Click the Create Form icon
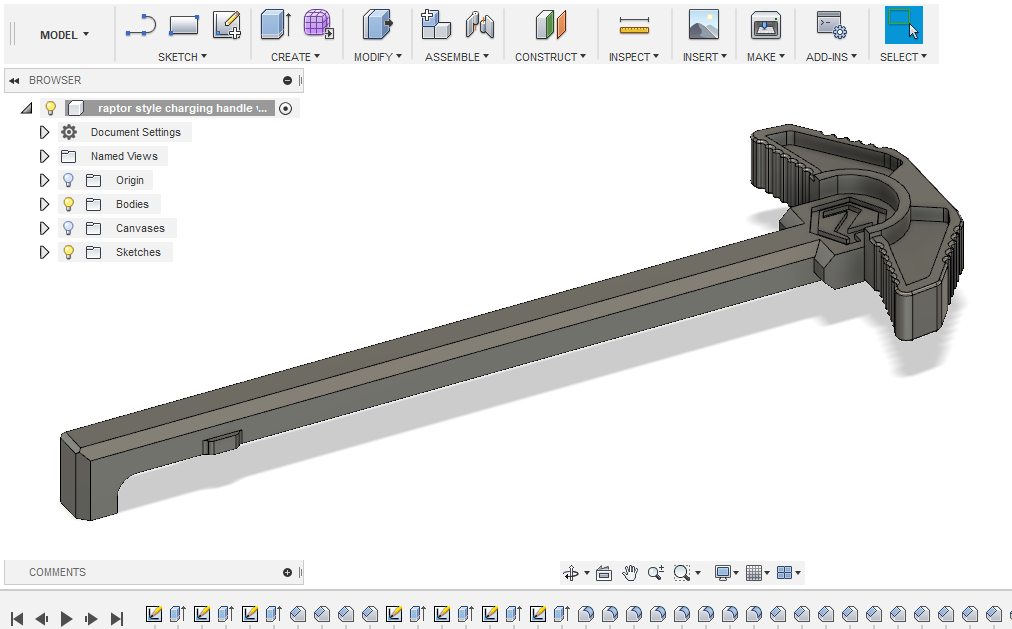 coord(318,25)
